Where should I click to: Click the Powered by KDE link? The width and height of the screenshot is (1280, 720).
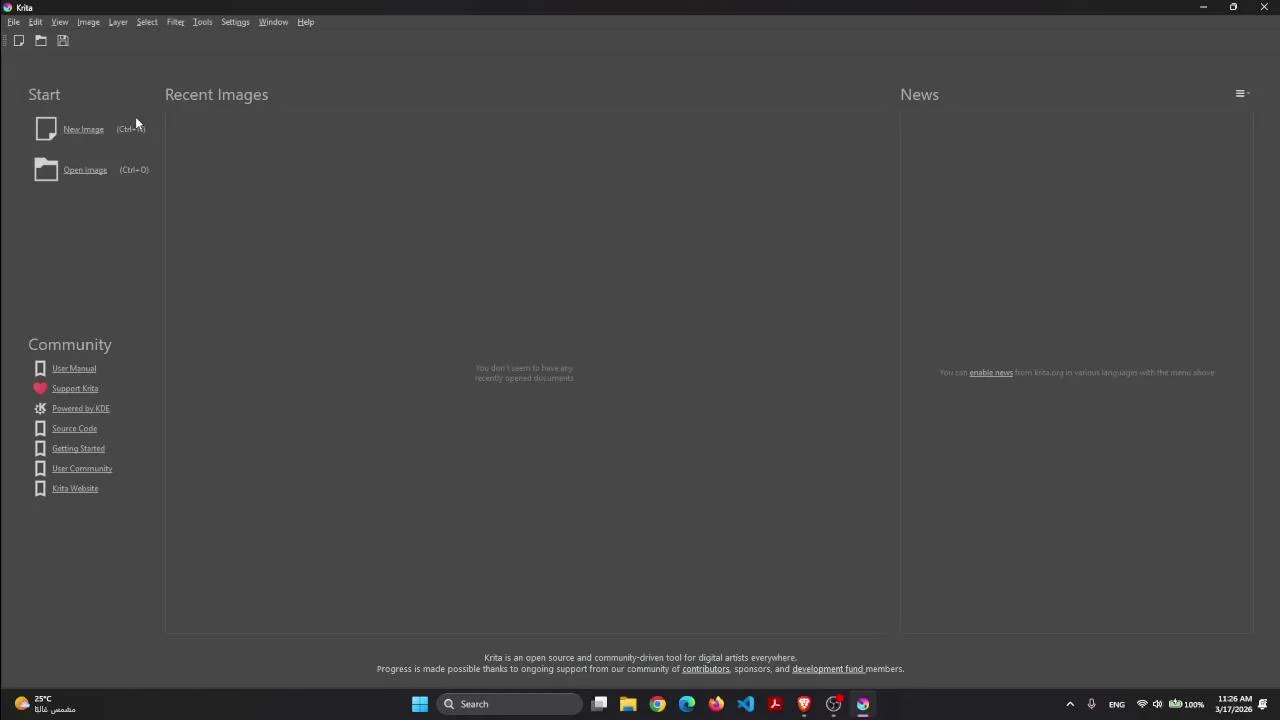pyautogui.click(x=81, y=409)
